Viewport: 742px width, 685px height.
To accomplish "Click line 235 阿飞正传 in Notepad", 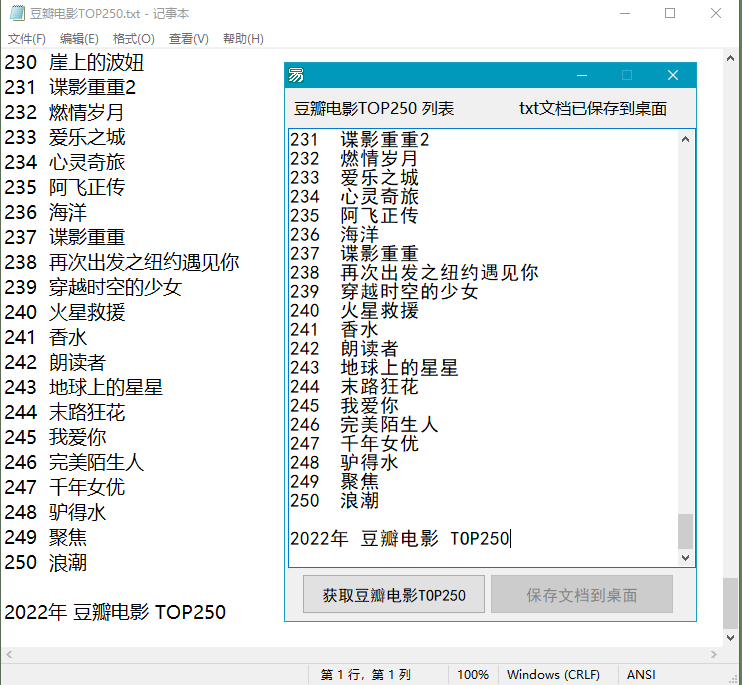I will coord(64,188).
